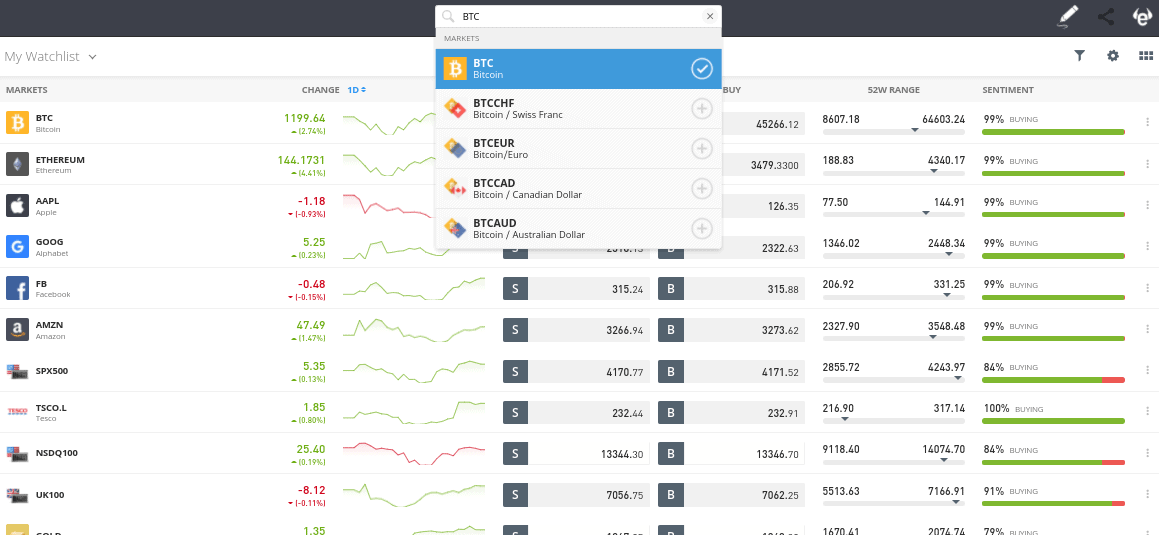
Task: Toggle the BTC checkmark in search results
Action: 701,69
